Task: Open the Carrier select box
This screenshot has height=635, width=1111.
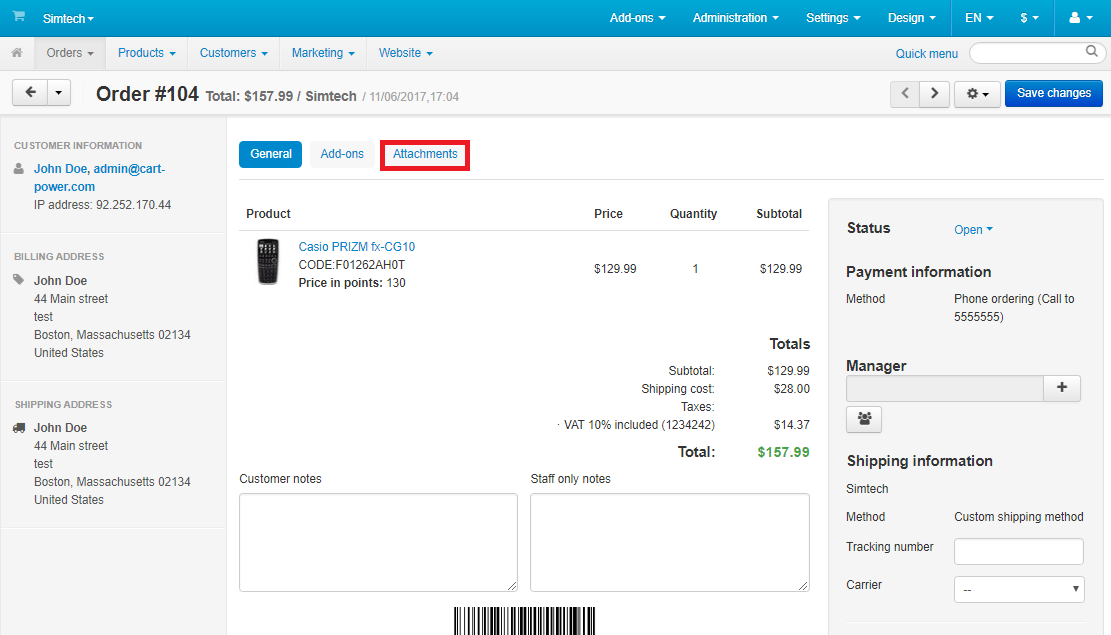Action: [x=1018, y=589]
